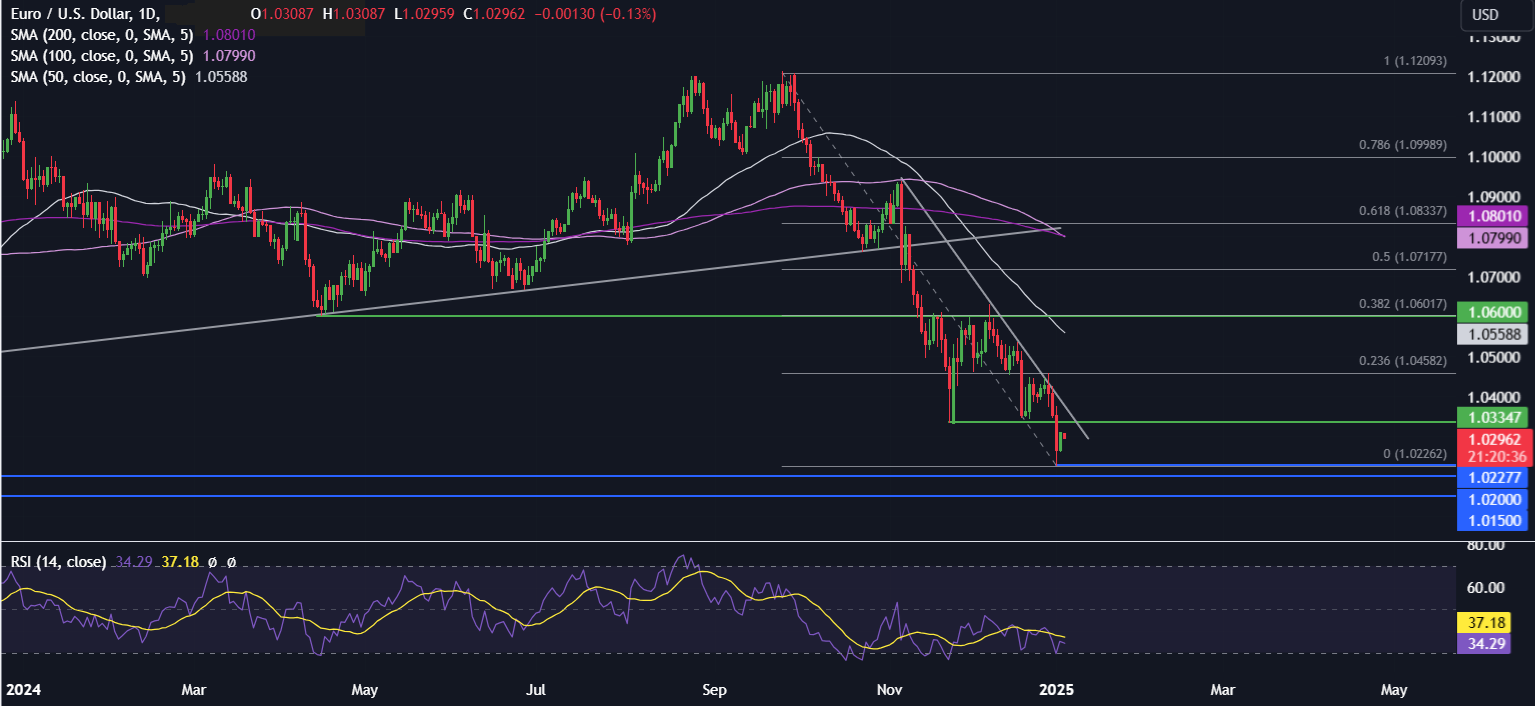This screenshot has width=1535, height=706.
Task: Select the SMA (50, close, 0, SMA, 5) legend
Action: click(97, 76)
